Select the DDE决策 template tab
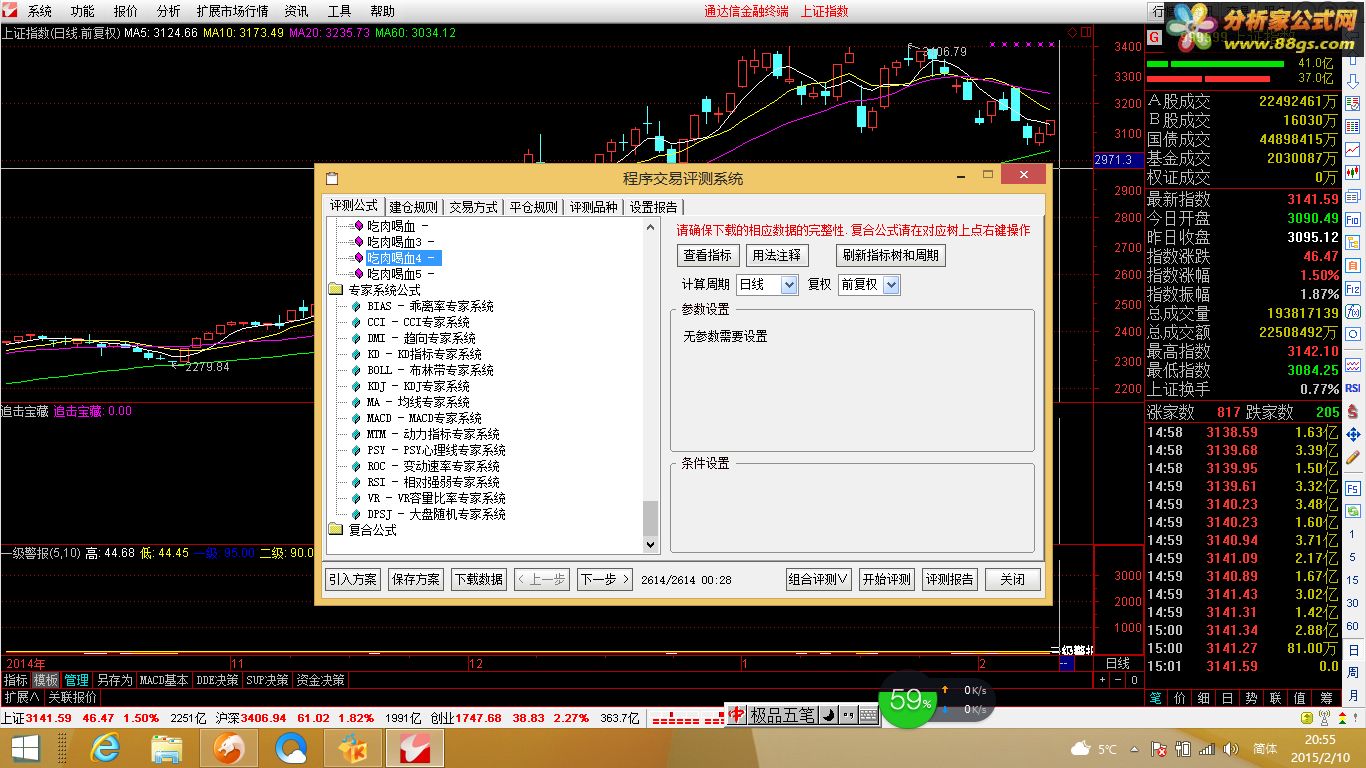 [217, 680]
